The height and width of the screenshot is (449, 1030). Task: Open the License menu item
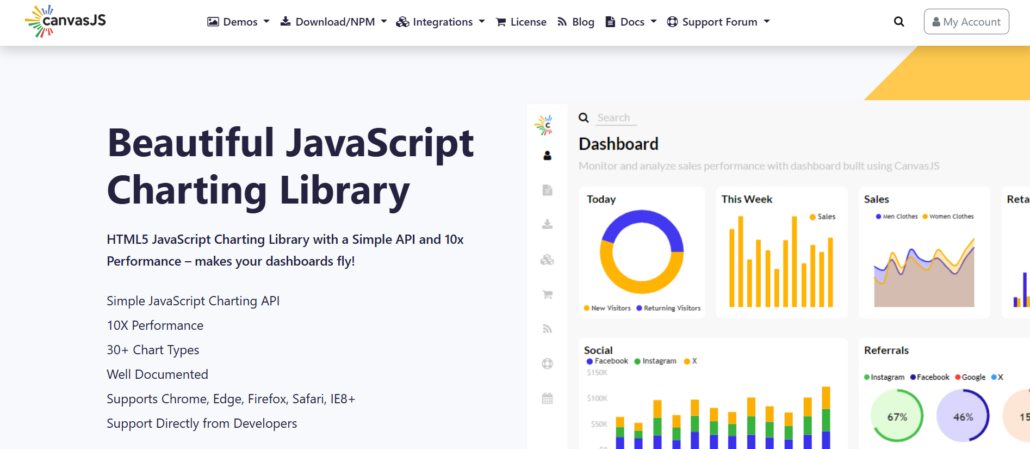pos(521,22)
